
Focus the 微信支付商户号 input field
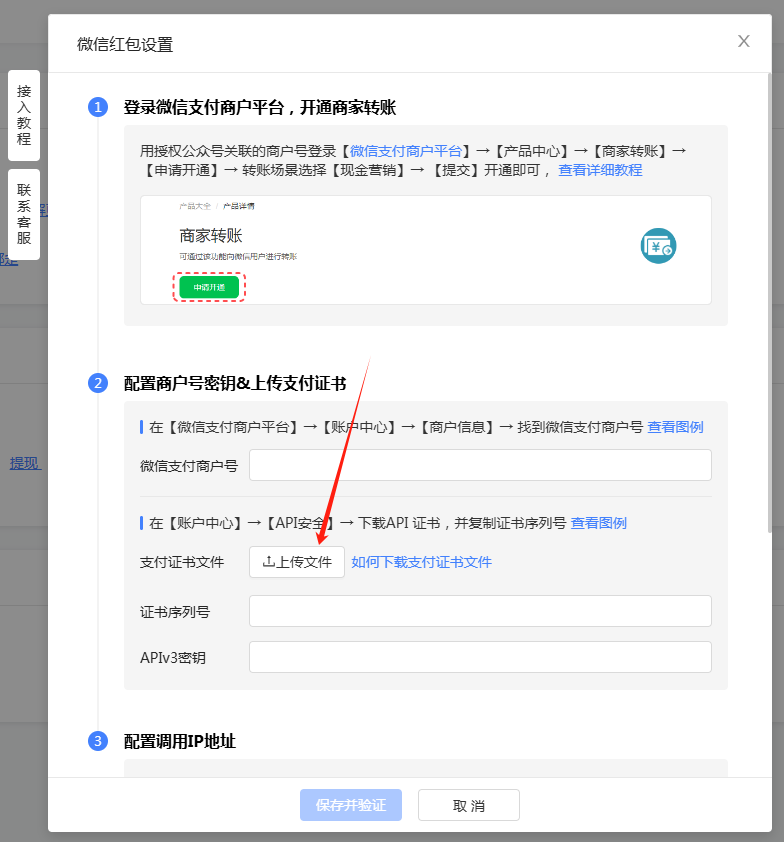pos(480,465)
